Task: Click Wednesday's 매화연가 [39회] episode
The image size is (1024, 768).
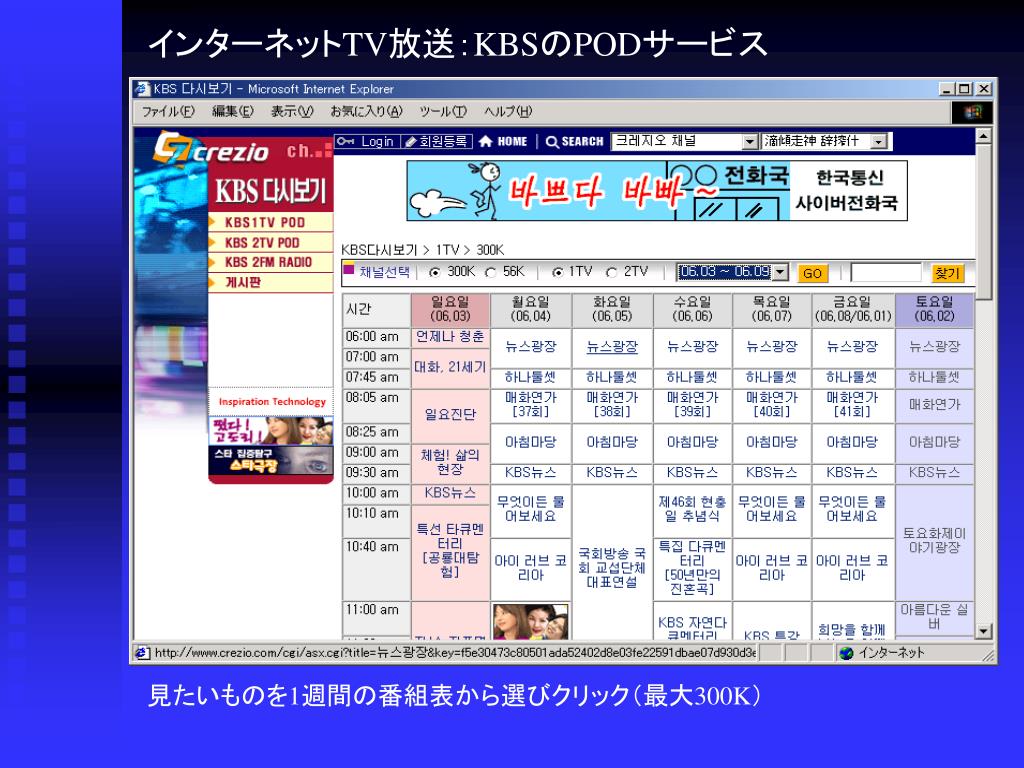Action: (x=692, y=405)
